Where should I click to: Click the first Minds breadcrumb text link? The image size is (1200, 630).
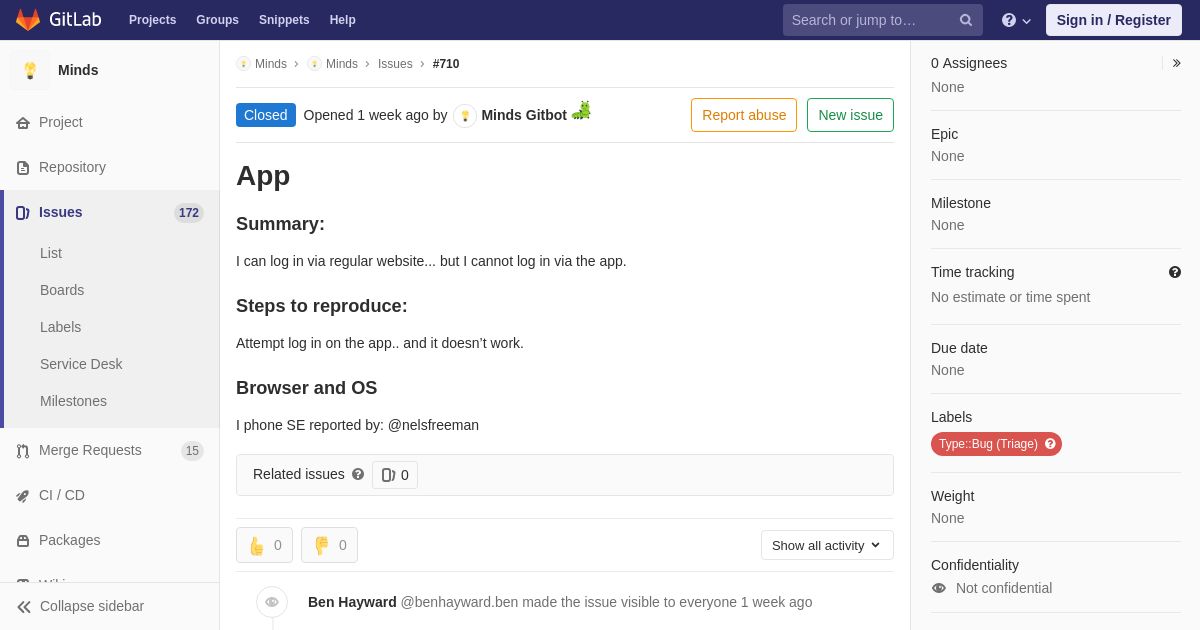pyautogui.click(x=271, y=64)
